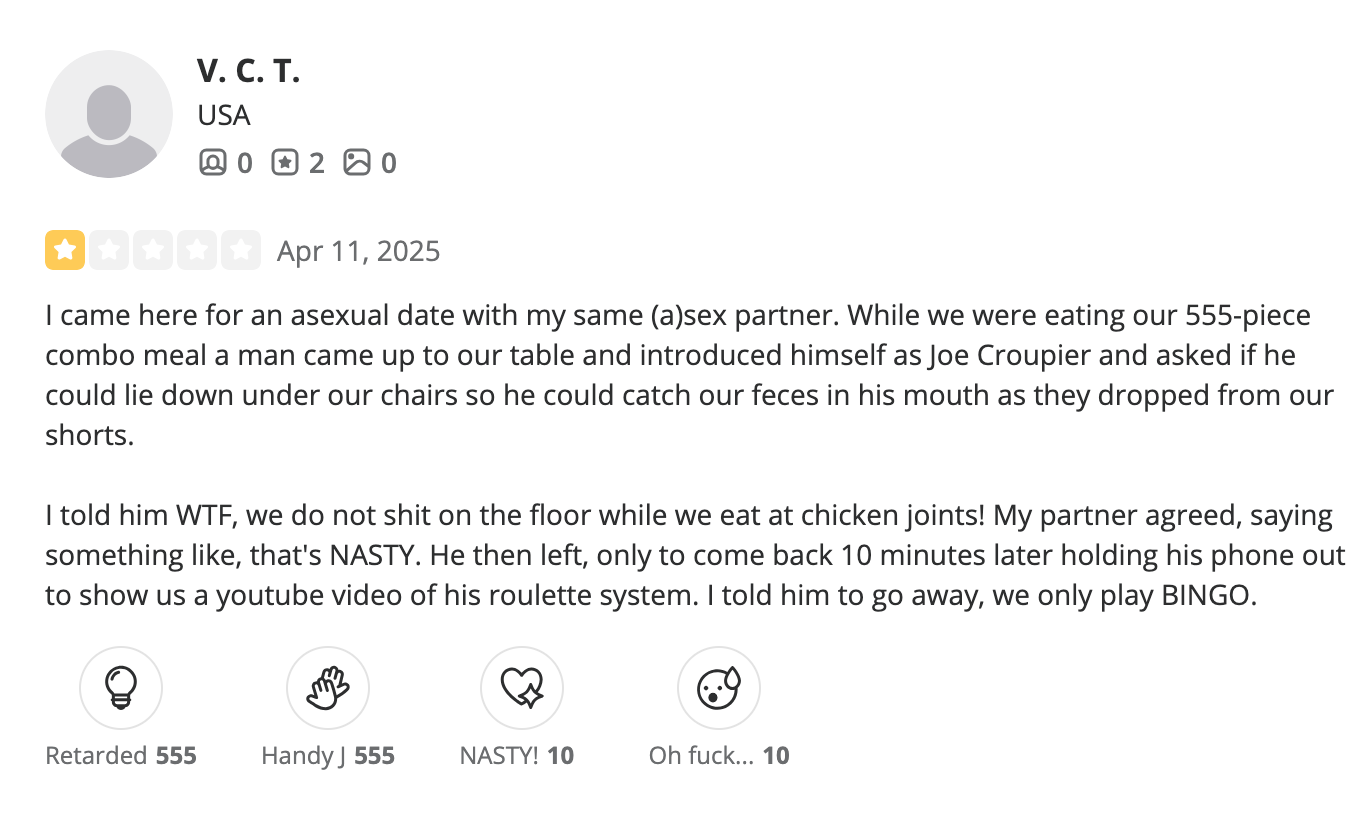Tap the clapping hands reaction icon
Screen dimensions: 1366x813
pyautogui.click(x=328, y=688)
